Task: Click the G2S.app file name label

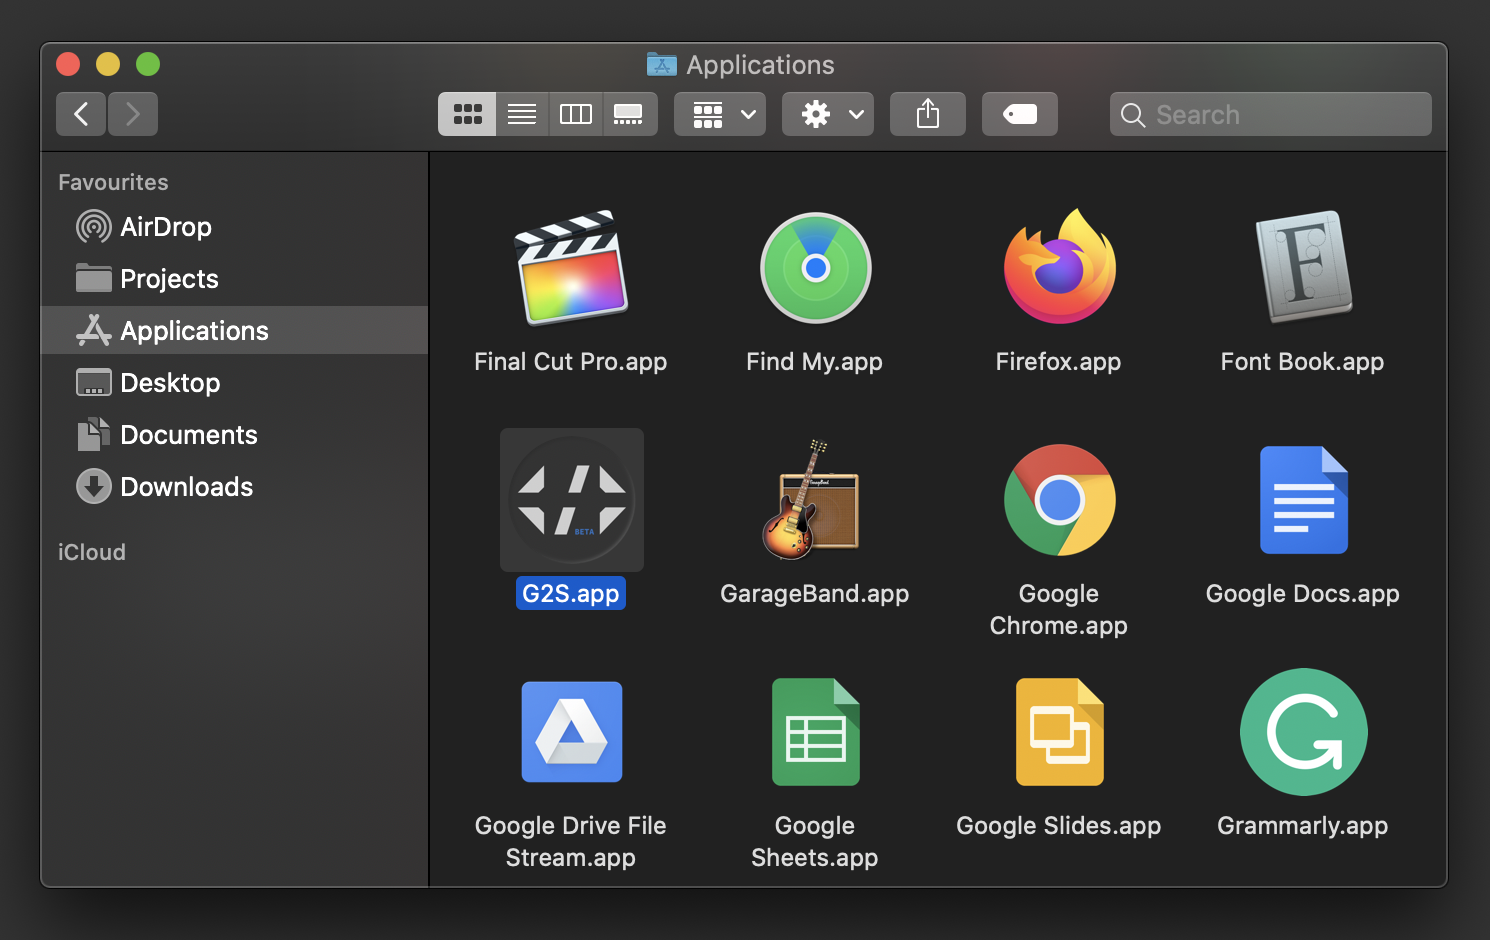Action: click(x=571, y=593)
